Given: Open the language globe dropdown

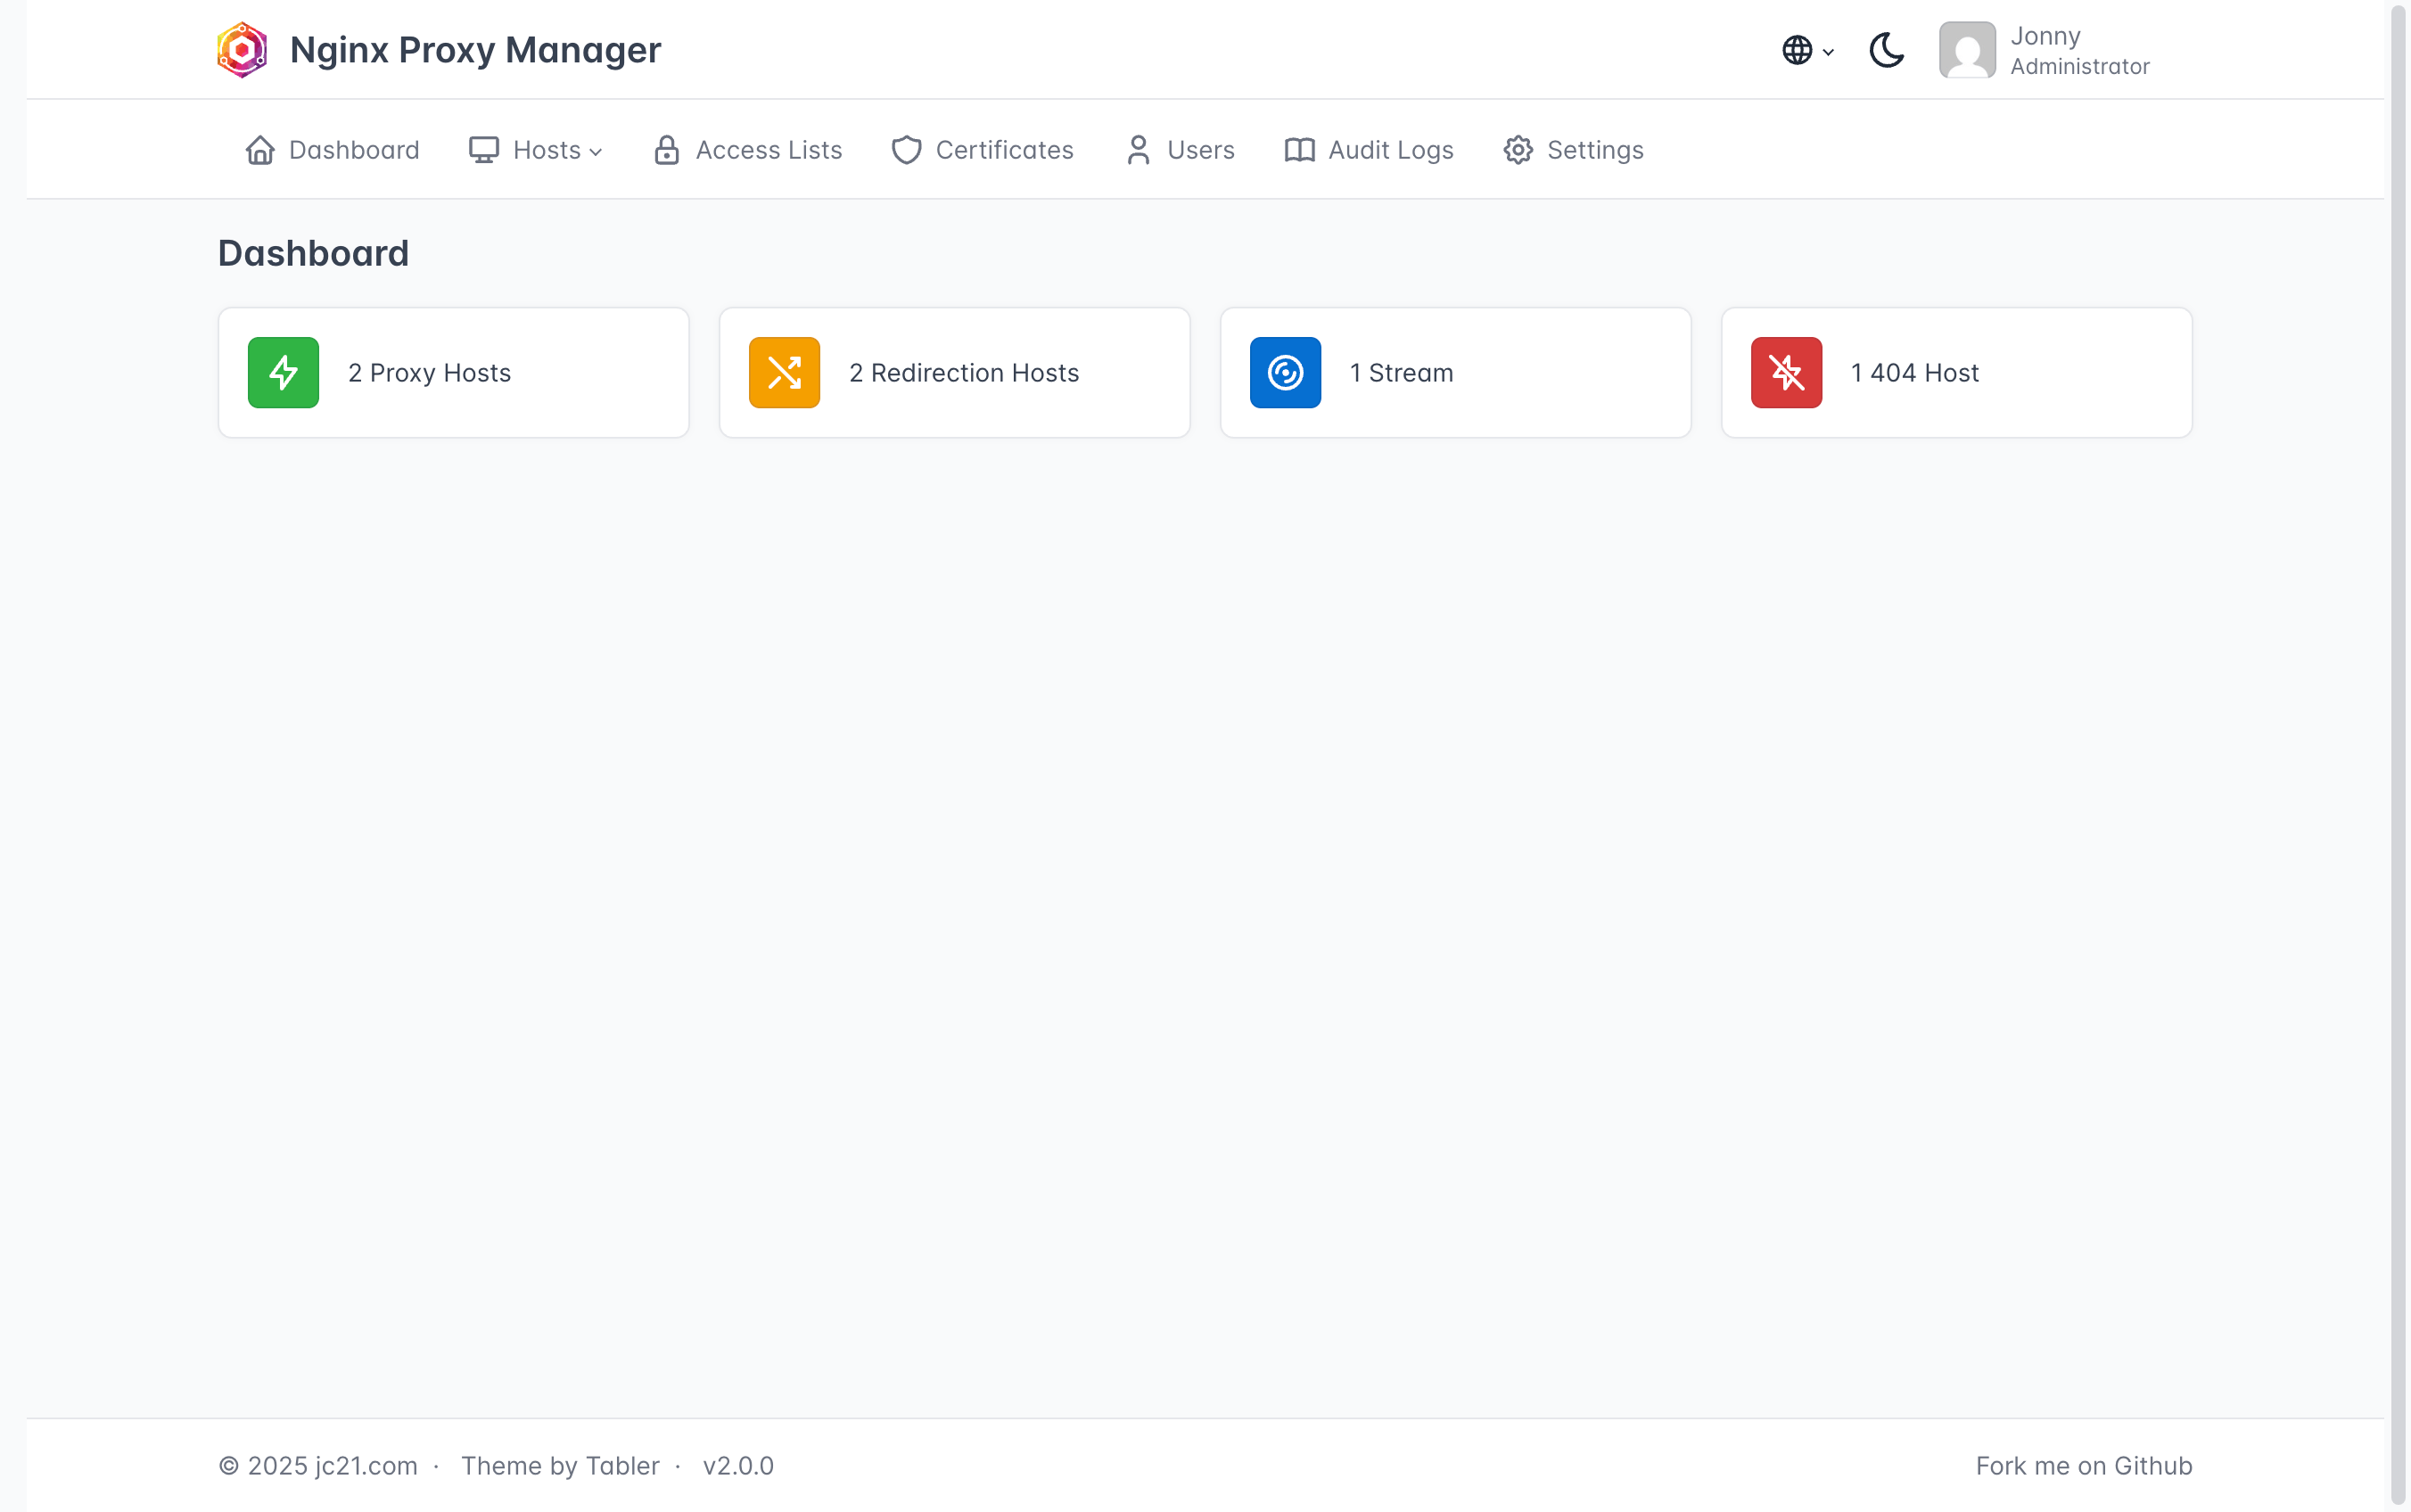Looking at the screenshot, I should point(1806,50).
